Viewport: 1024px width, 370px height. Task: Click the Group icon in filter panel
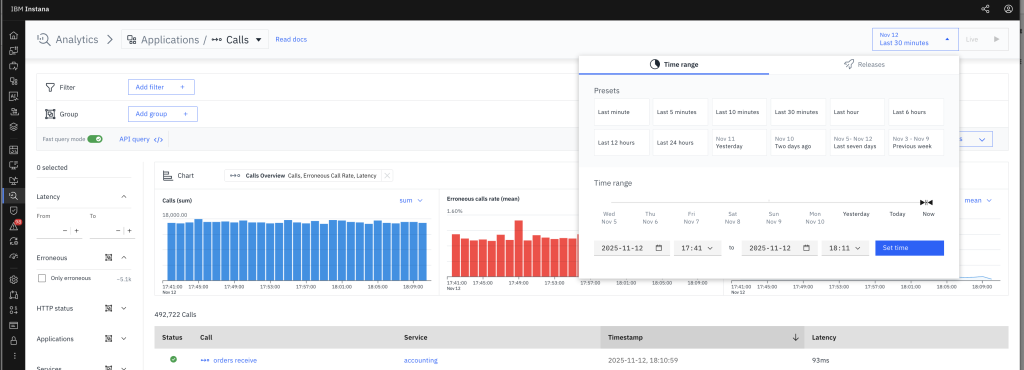(x=50, y=114)
